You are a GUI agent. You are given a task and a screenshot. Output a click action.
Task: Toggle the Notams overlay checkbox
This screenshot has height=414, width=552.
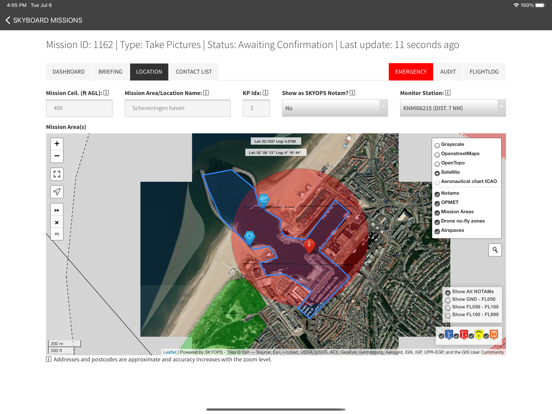[x=437, y=194]
